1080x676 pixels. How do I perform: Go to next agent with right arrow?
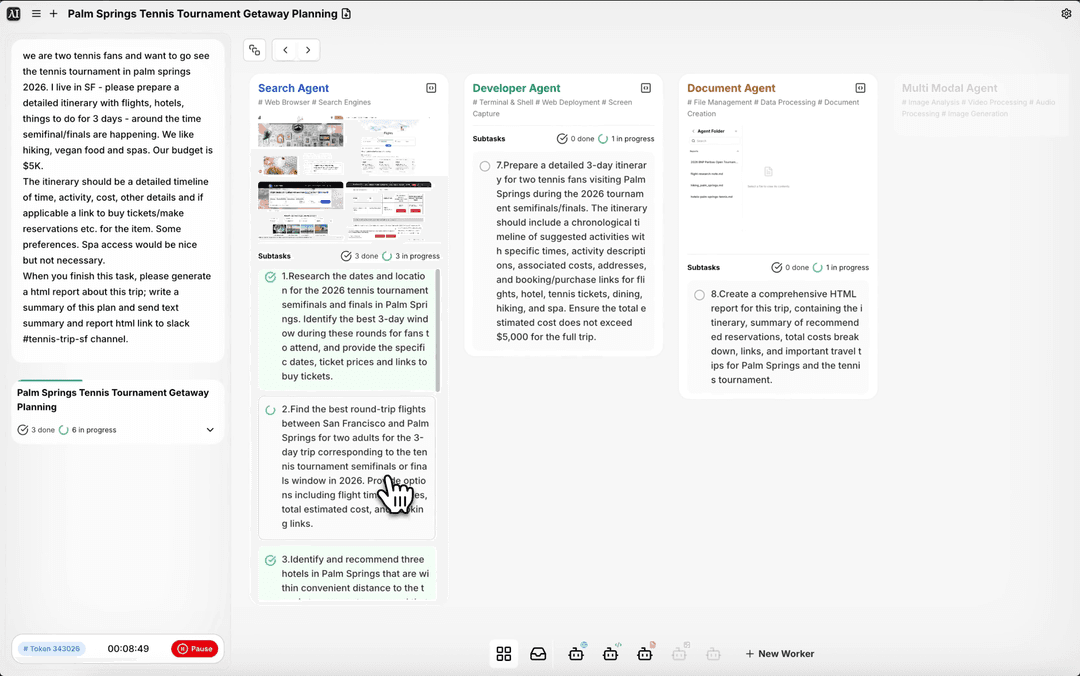[x=308, y=50]
